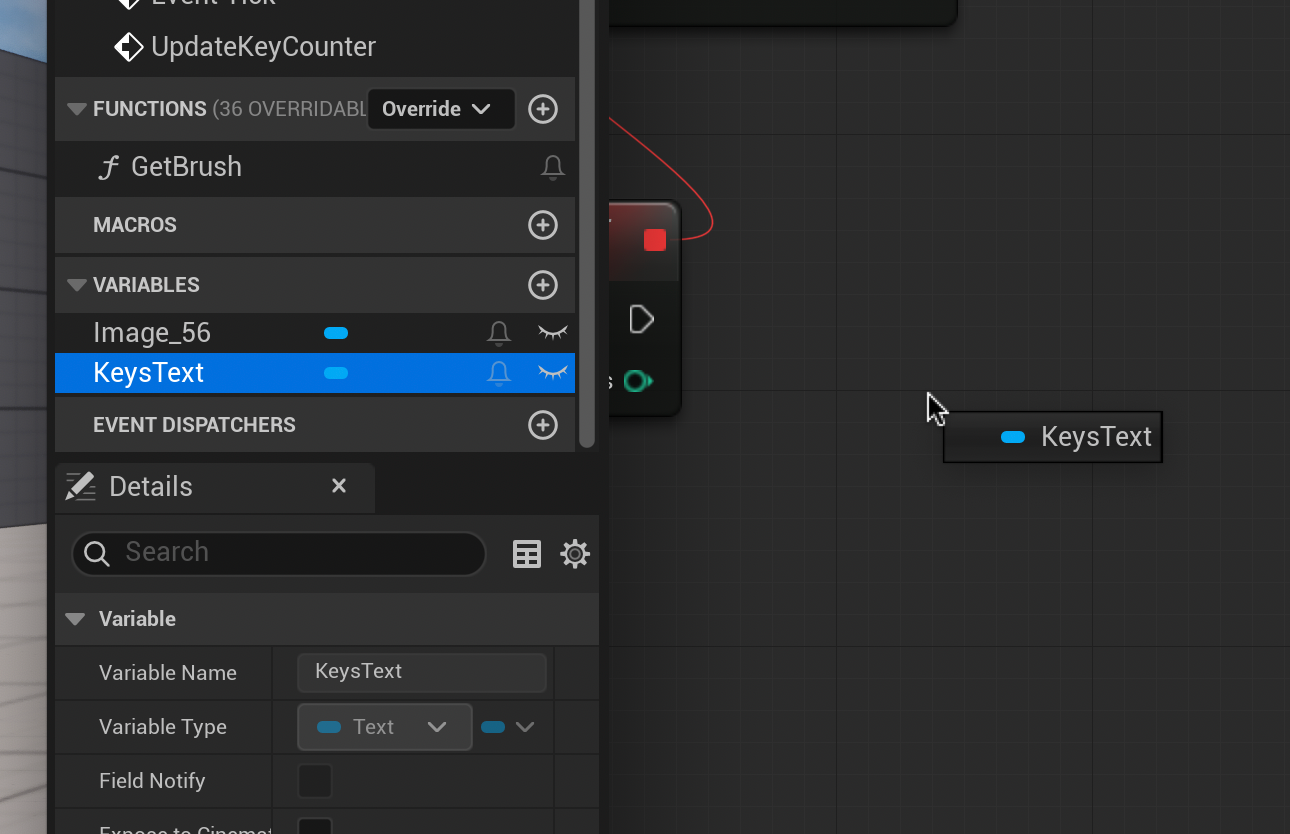Click the Image_56 type color pill
The height and width of the screenshot is (834, 1290).
336,333
